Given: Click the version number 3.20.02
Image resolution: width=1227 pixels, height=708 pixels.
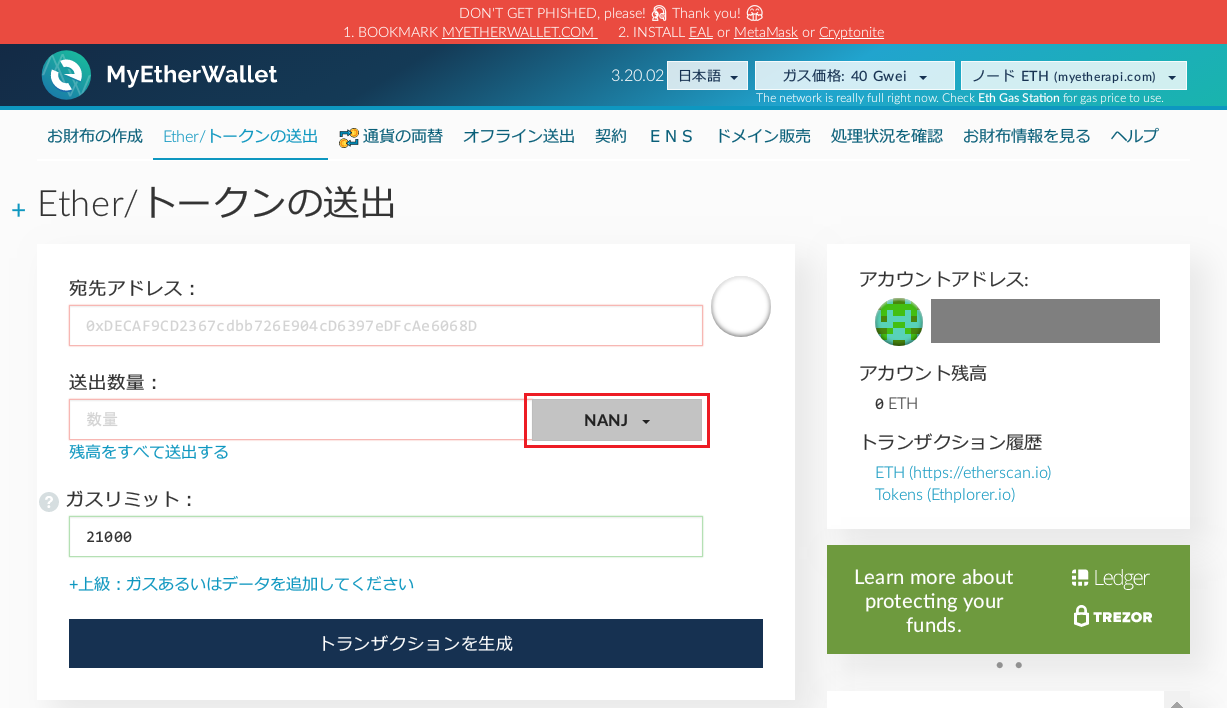Looking at the screenshot, I should (x=637, y=76).
